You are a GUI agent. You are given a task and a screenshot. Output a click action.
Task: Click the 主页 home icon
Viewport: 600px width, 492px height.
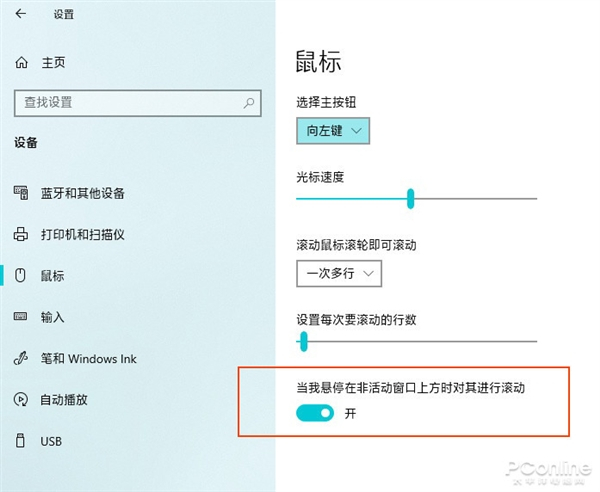click(x=22, y=62)
